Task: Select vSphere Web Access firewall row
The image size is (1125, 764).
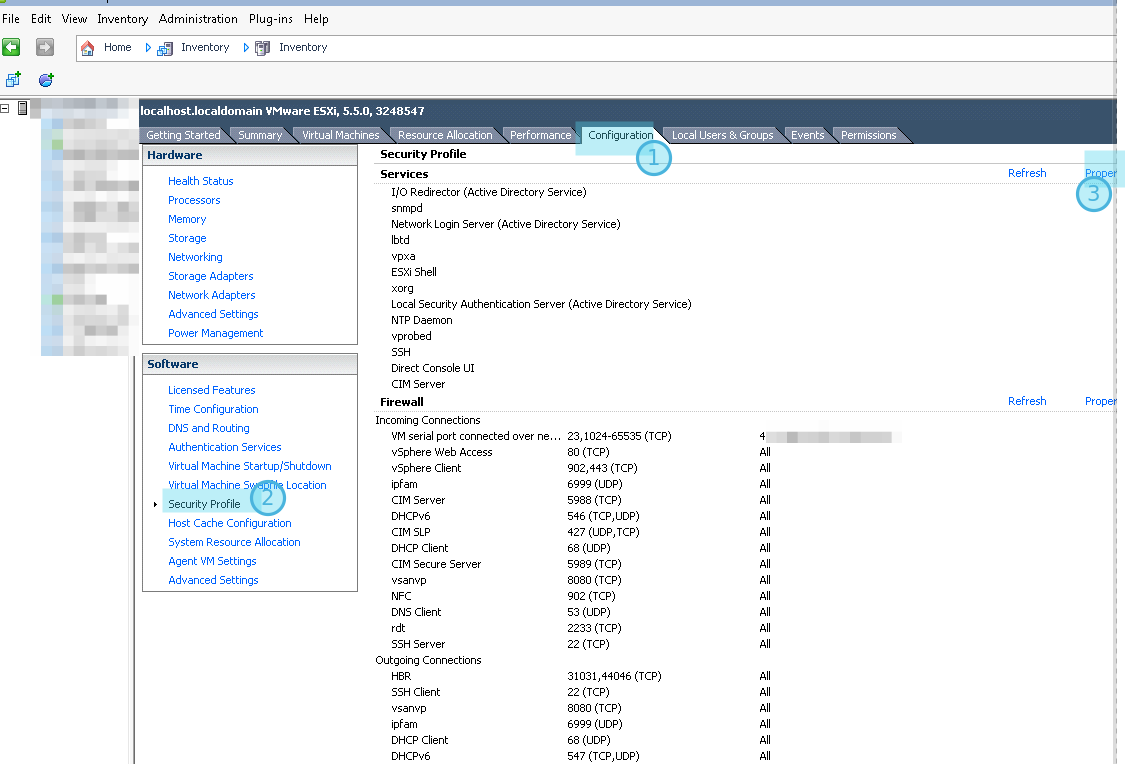Action: 581,452
